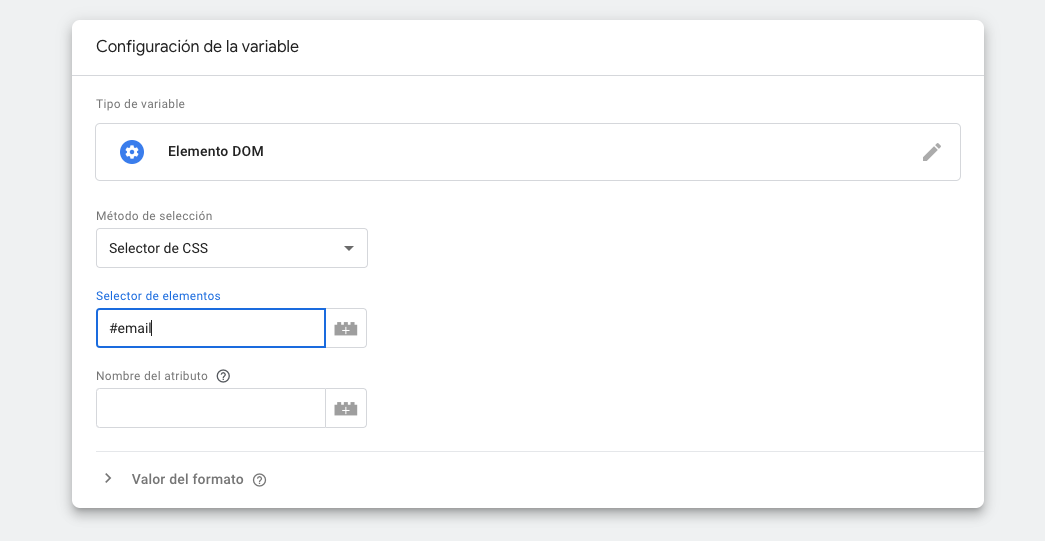Click the Método de selección dropdown arrow

(x=348, y=248)
